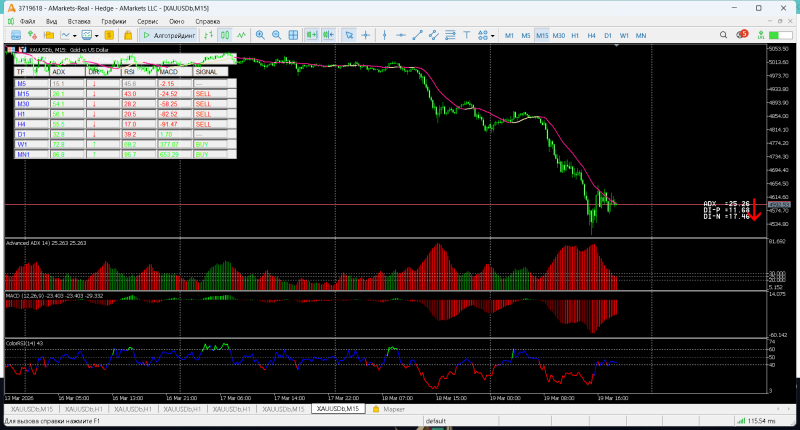The height and width of the screenshot is (430, 800).
Task: Switch to M1 timeframe
Action: 509,35
